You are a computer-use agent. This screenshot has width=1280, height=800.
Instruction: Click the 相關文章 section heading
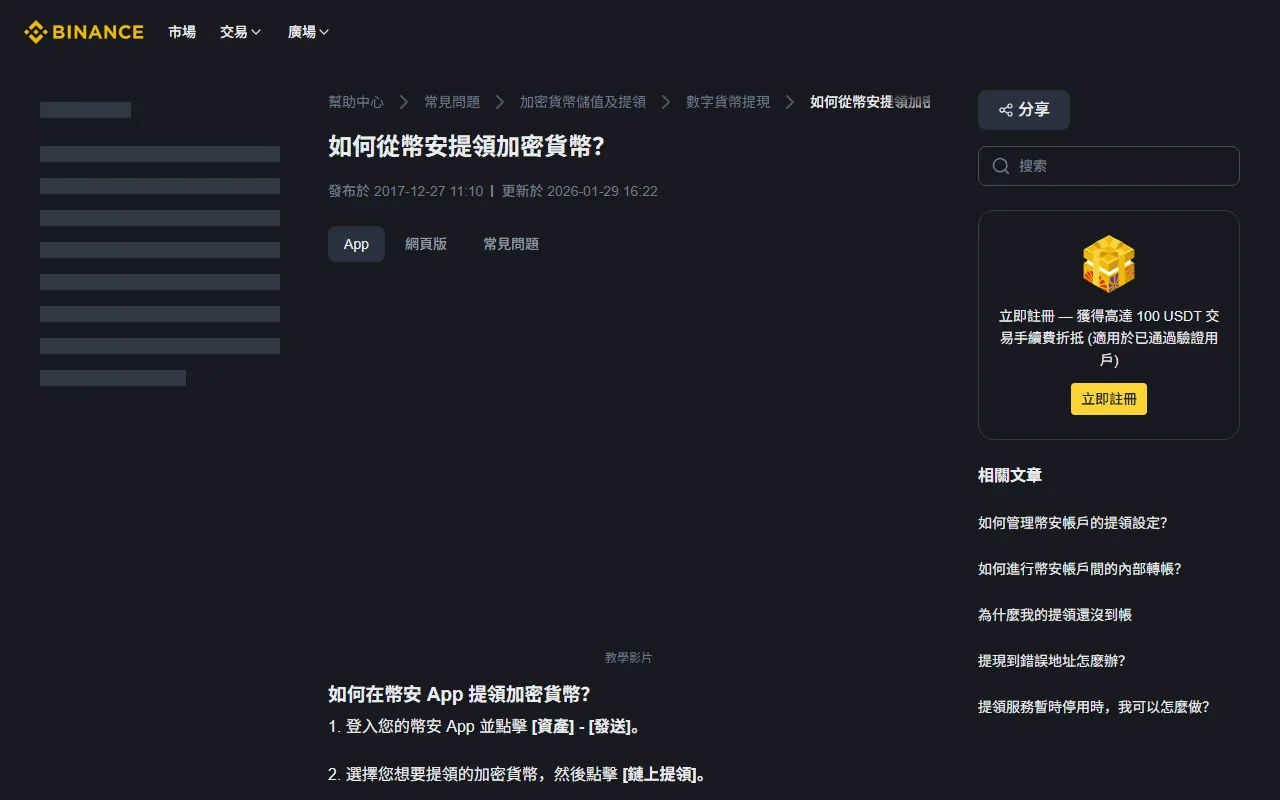[1010, 476]
